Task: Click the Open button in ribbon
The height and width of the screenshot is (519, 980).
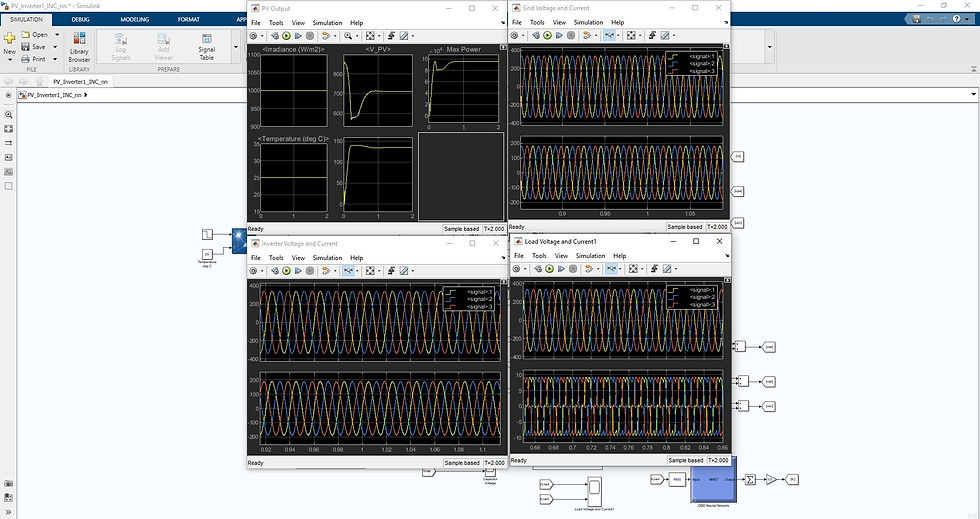Action: (35, 34)
